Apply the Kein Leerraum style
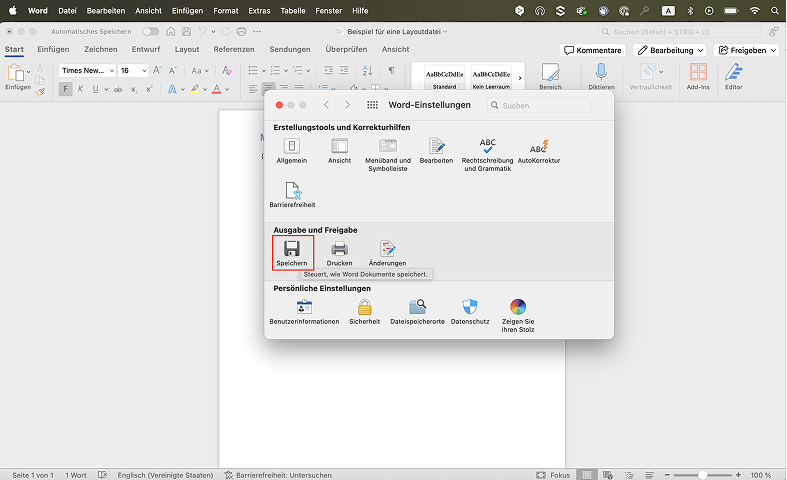 (491, 77)
